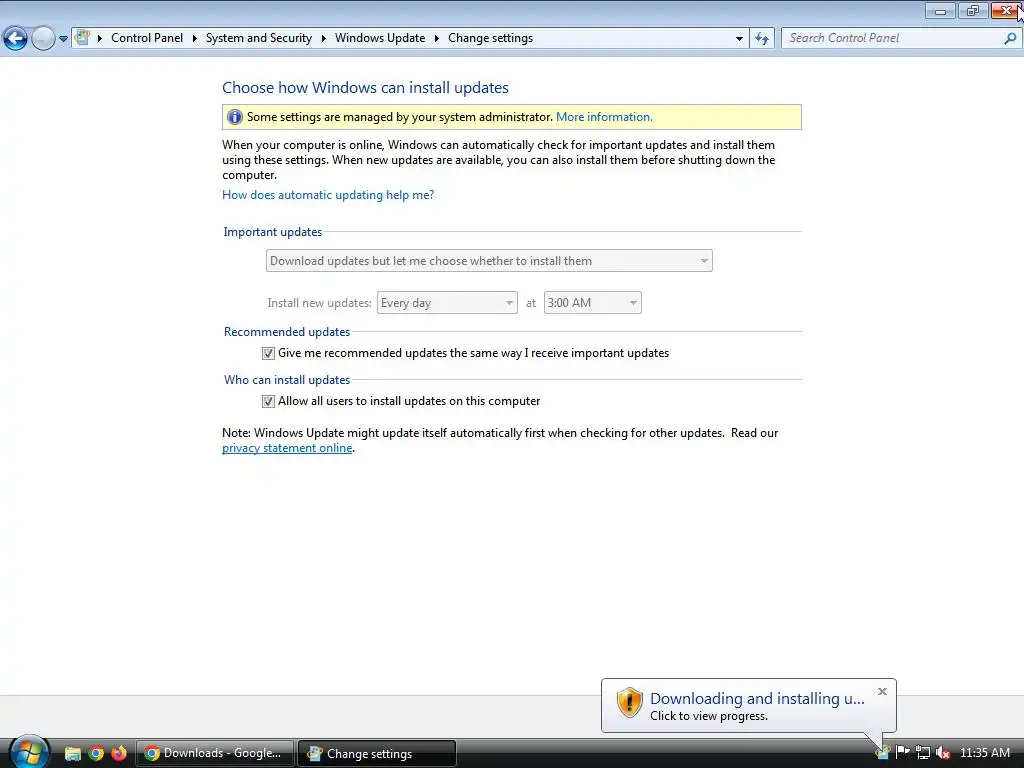Dismiss the update notification balloon

[x=882, y=692]
